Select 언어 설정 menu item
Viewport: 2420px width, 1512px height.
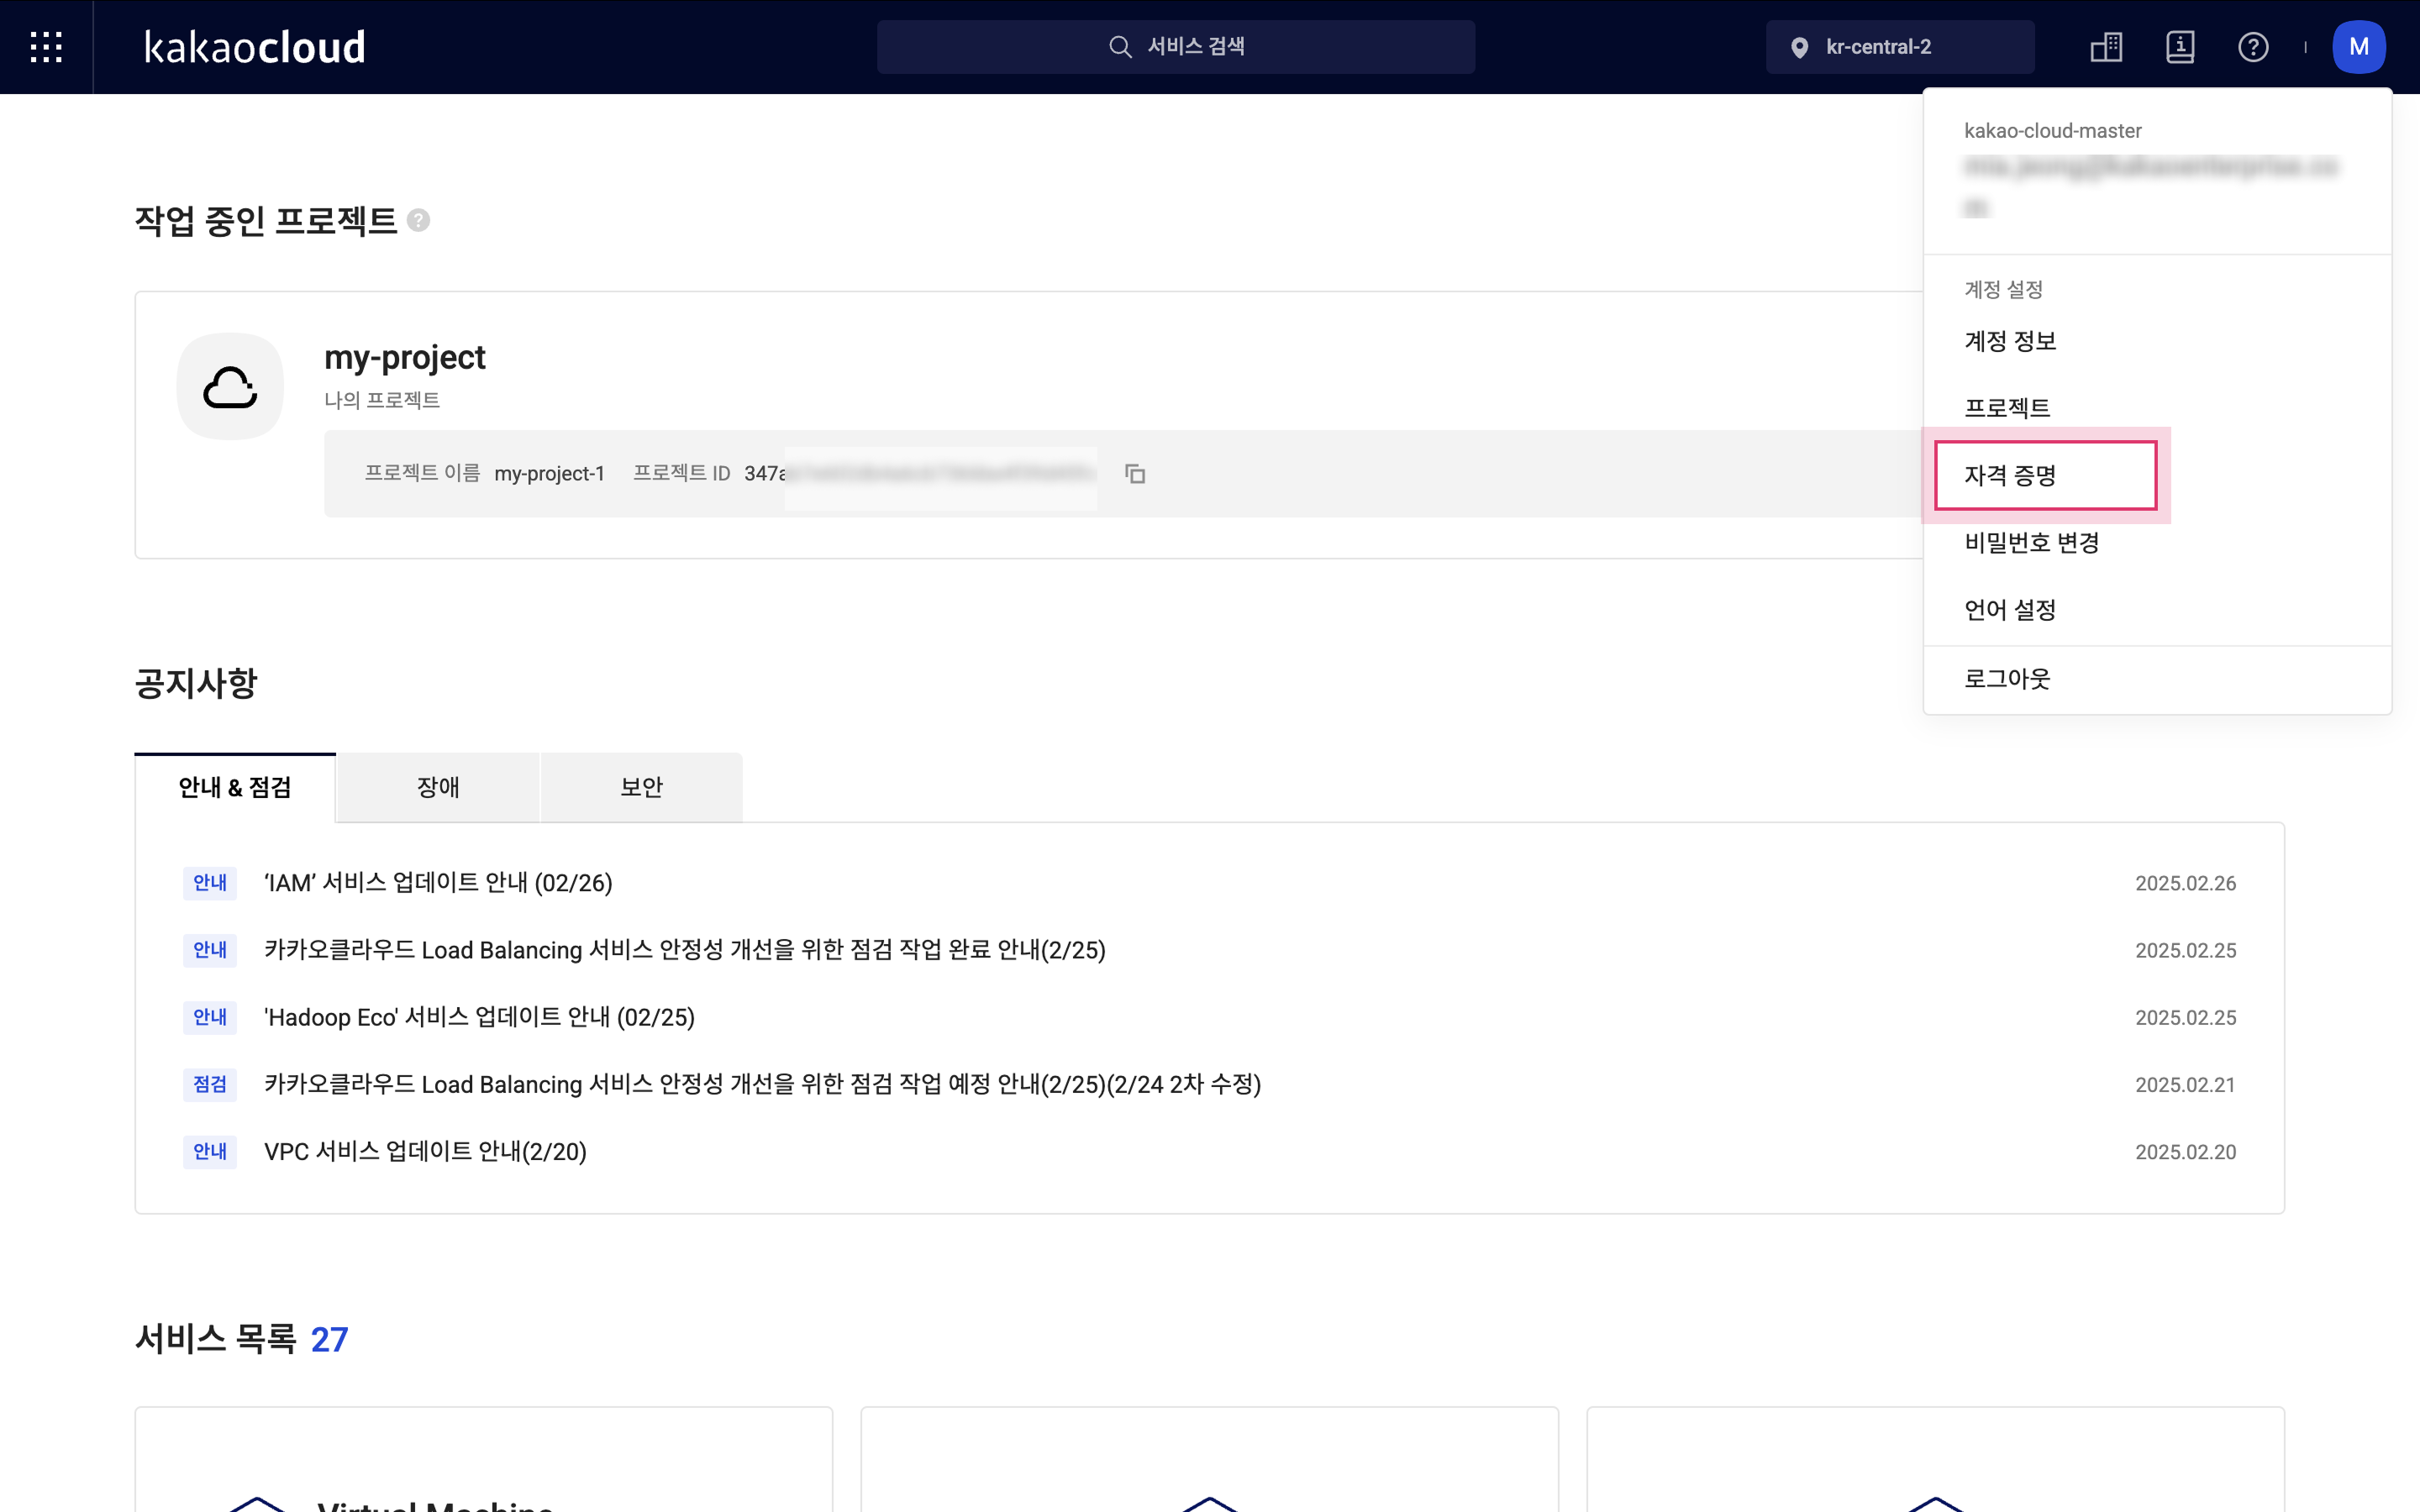[2010, 610]
